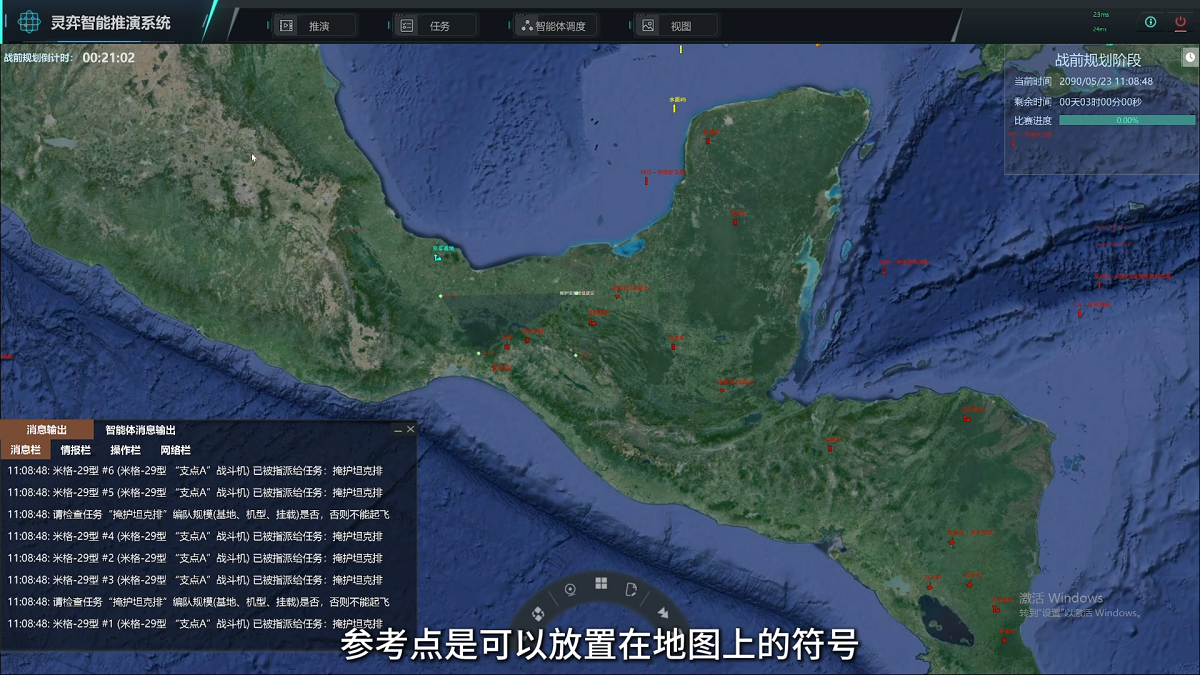Open the 推演 menu
Screen dimensions: 1200x675
(315, 26)
